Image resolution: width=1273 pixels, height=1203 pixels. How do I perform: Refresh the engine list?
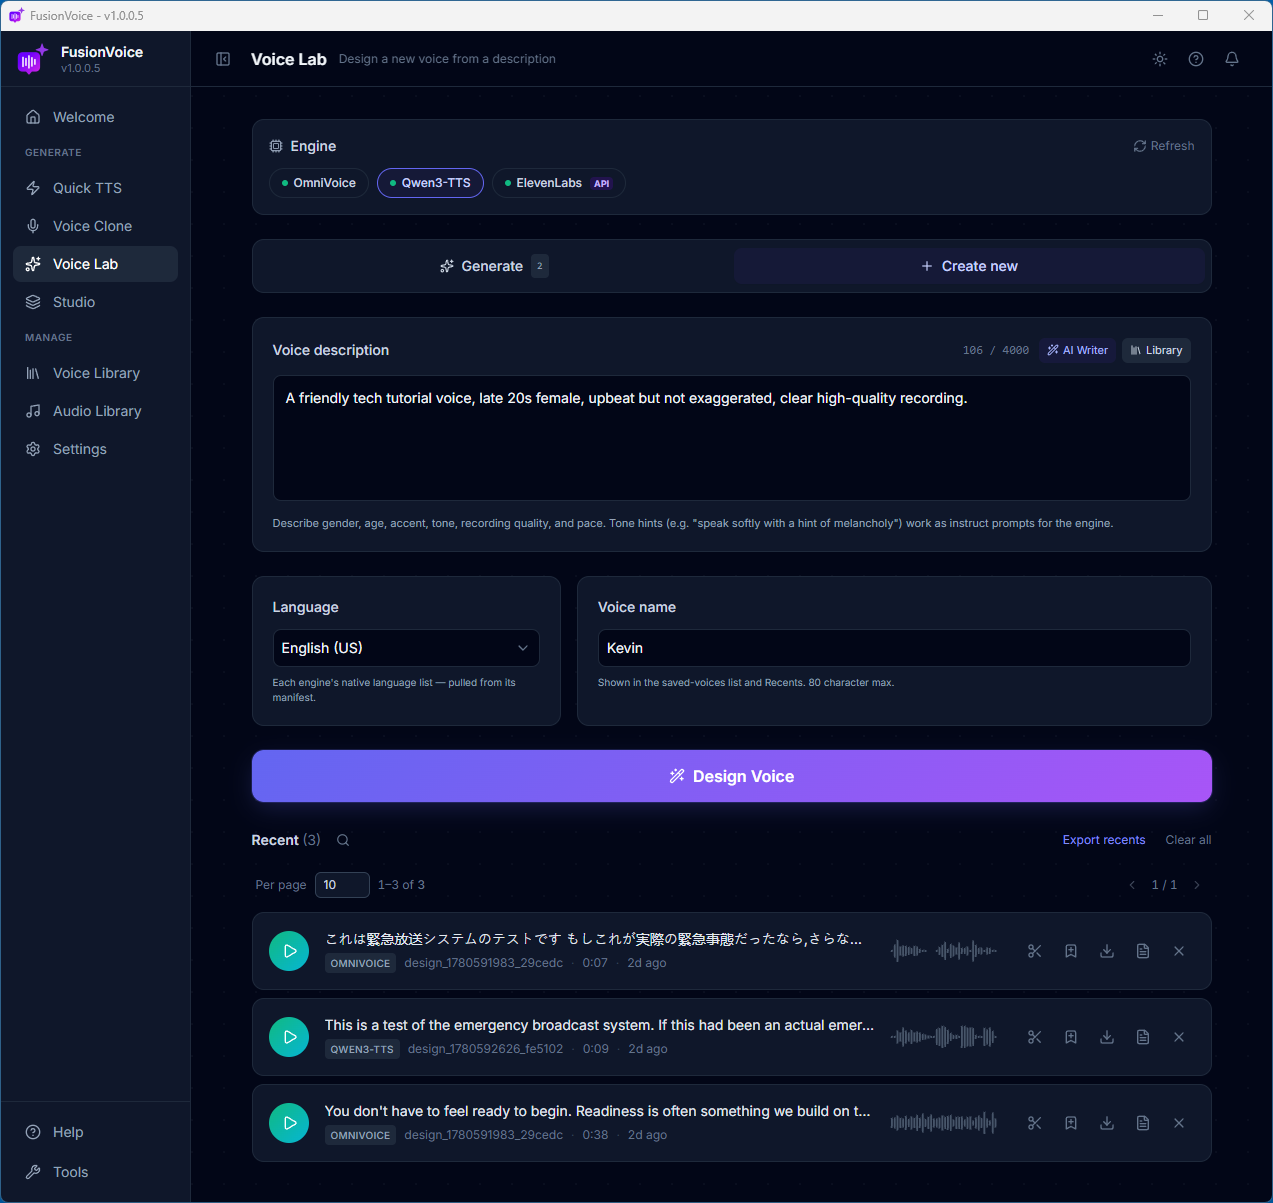click(x=1164, y=146)
